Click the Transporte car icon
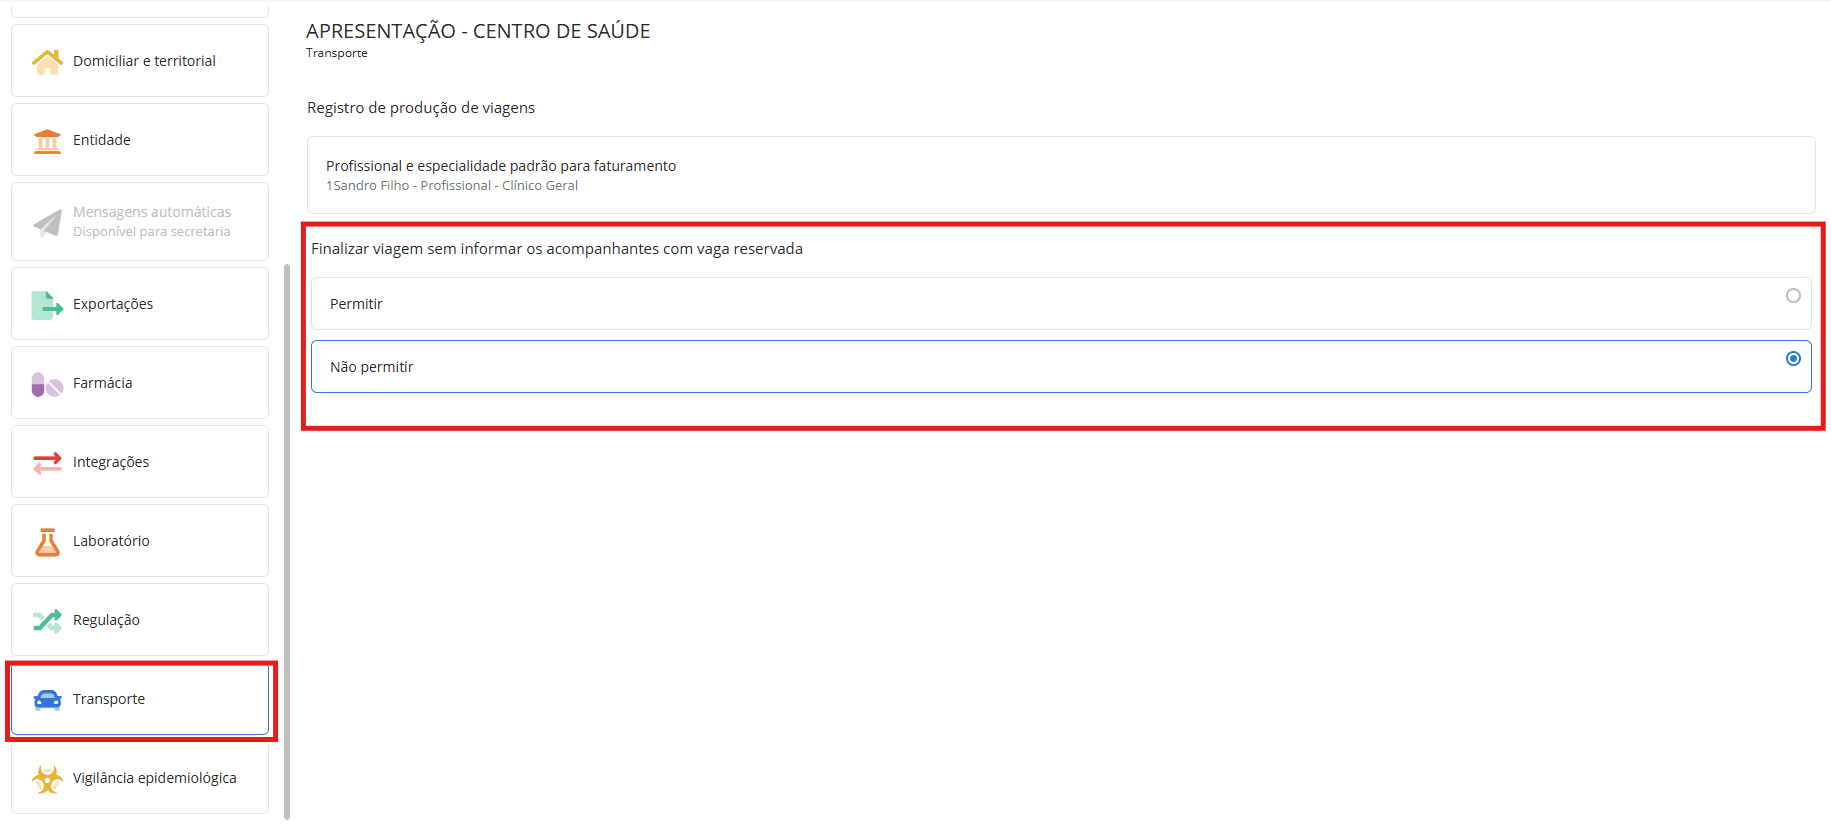The width and height of the screenshot is (1831, 826). pyautogui.click(x=47, y=700)
